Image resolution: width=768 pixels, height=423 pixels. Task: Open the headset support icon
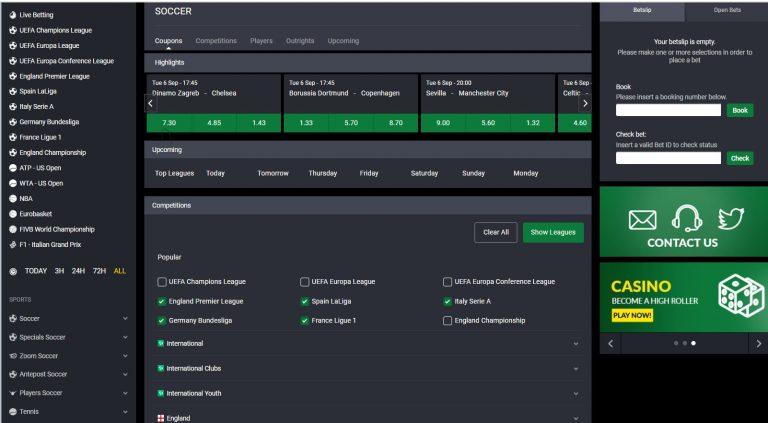coord(686,218)
